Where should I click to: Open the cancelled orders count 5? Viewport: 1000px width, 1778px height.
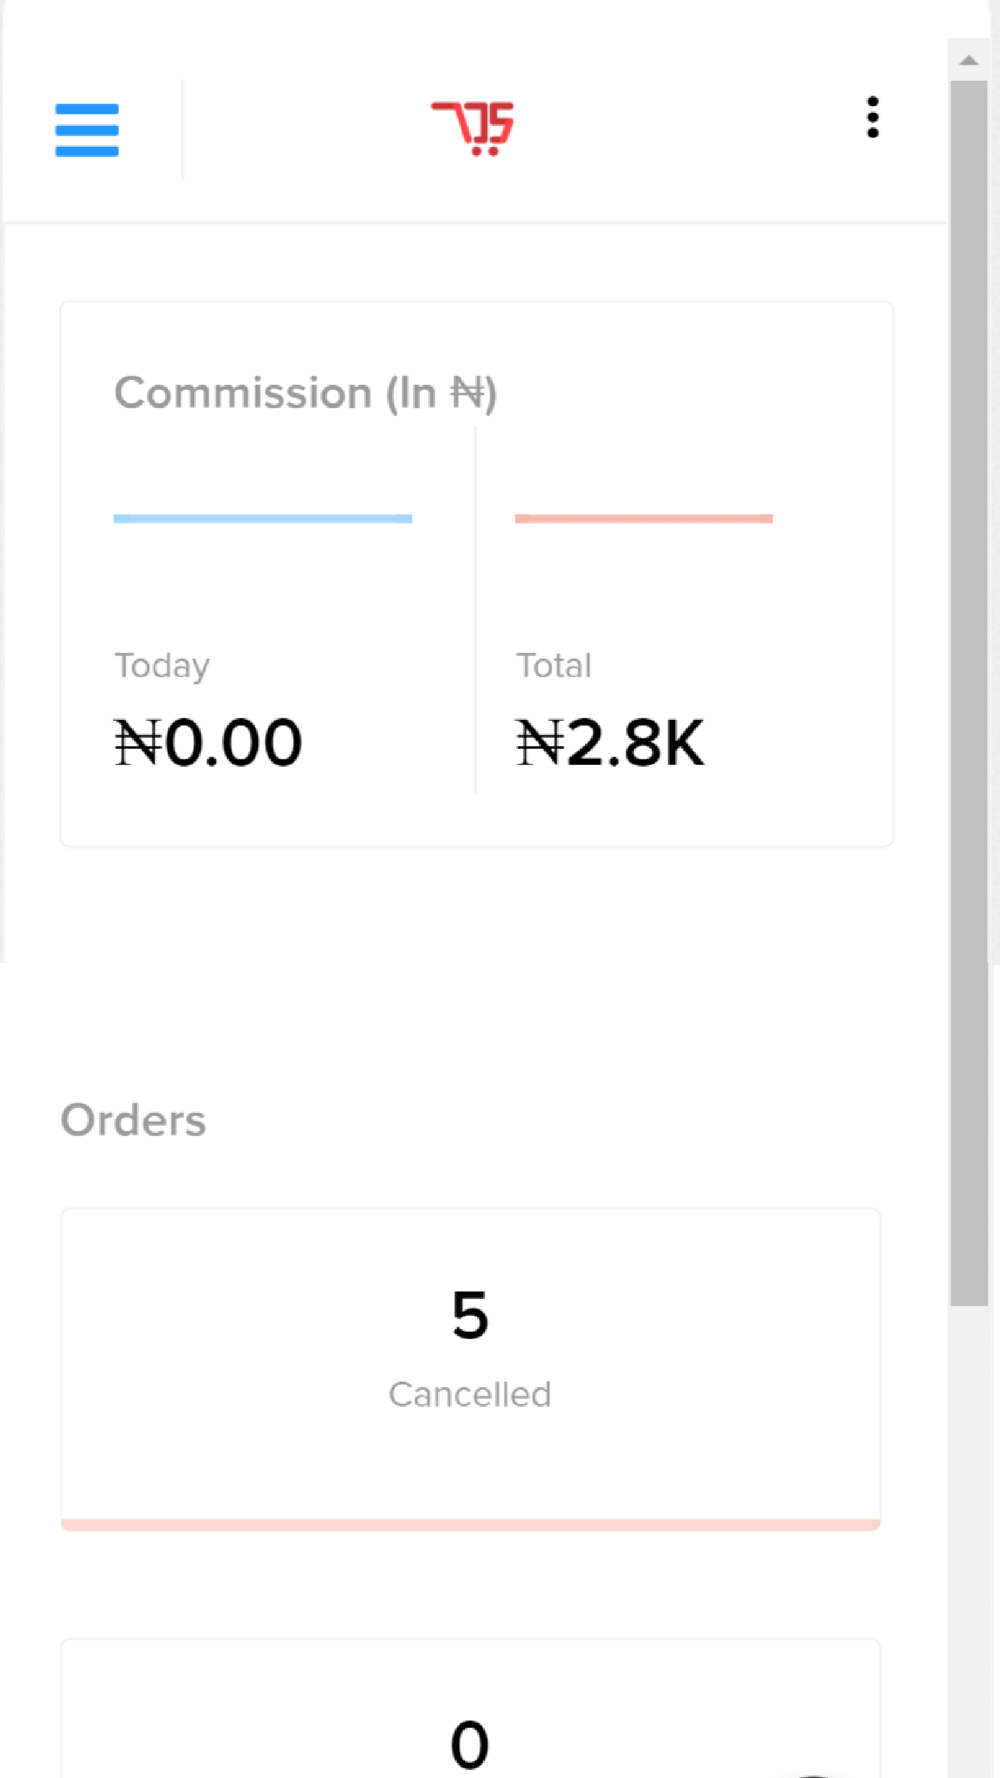[x=470, y=1314]
